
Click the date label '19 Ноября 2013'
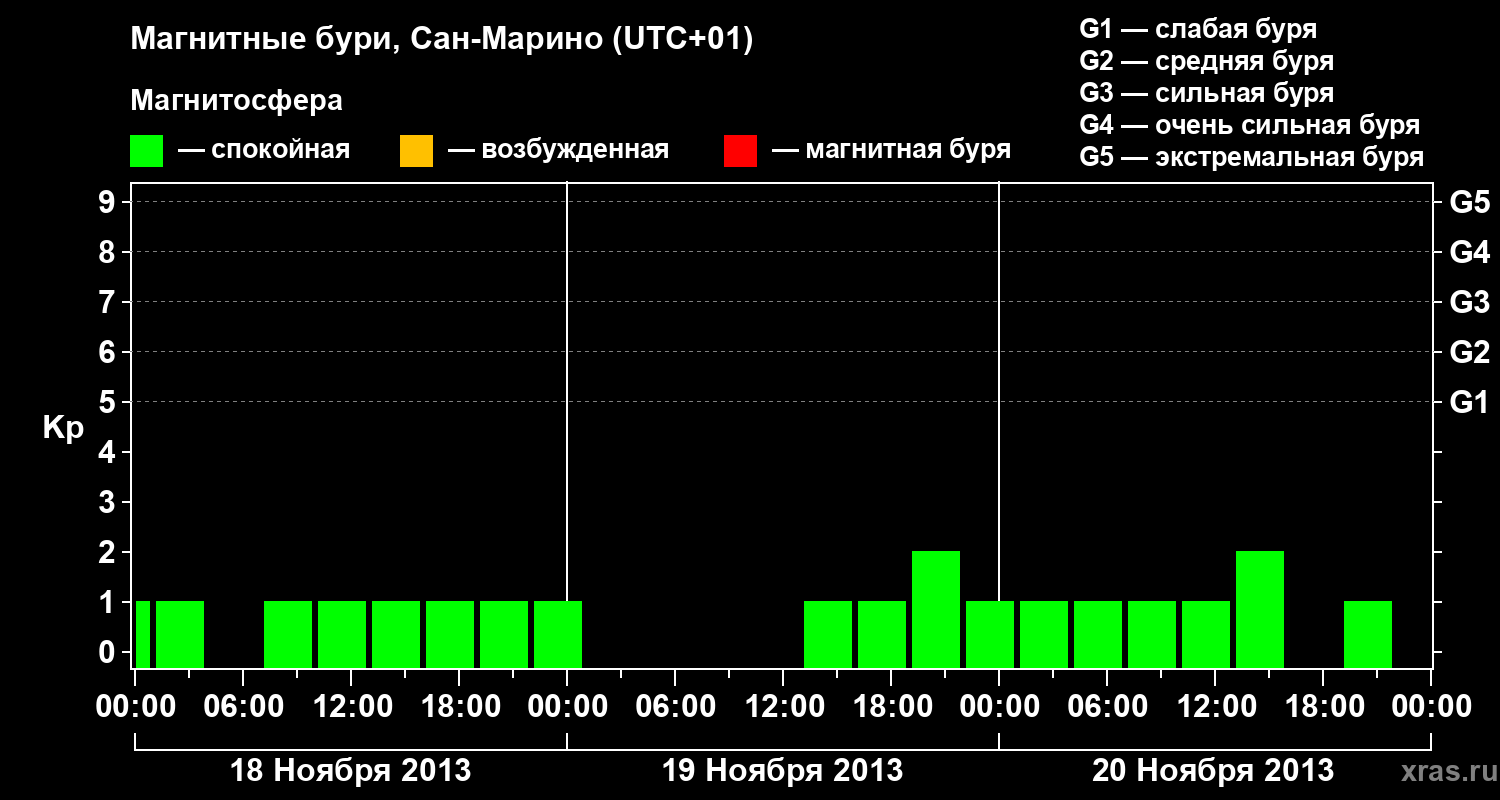783,771
